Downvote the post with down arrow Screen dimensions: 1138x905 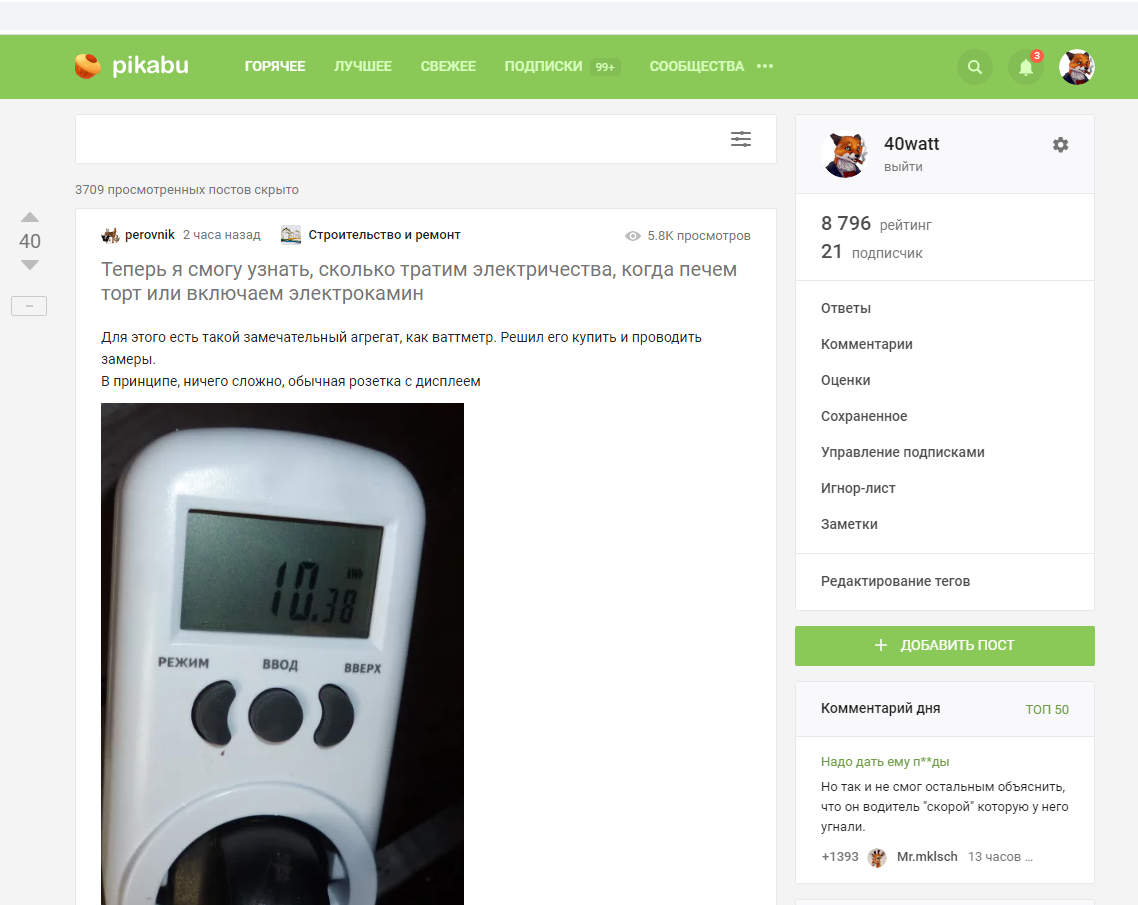pos(30,265)
